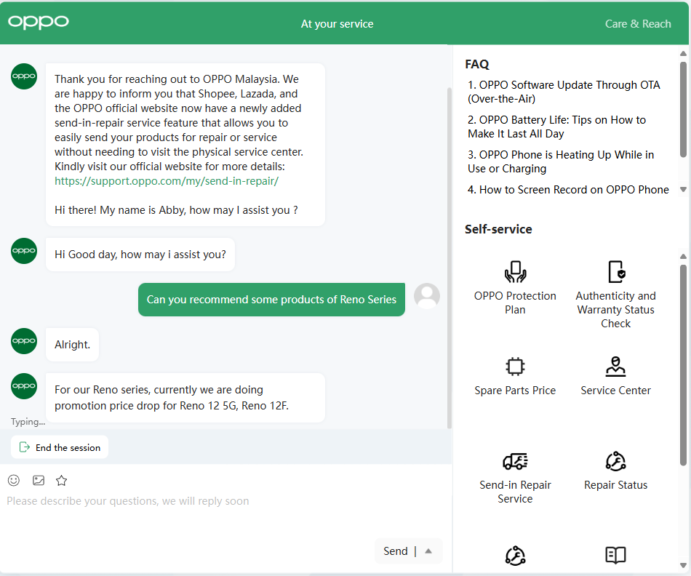The width and height of the screenshot is (691, 576).
Task: Open Authenticity and Warranty Status Check icon
Action: (616, 271)
